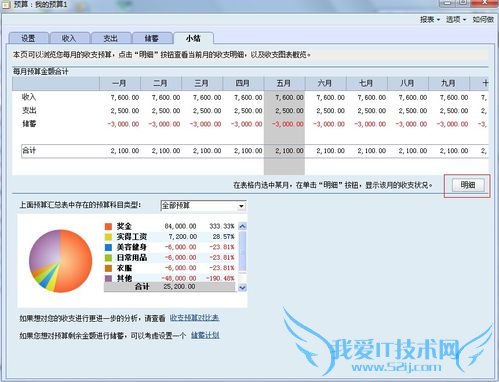Screen dimensions: 499x382
Task: Select the 八月 column header
Action: pos(408,83)
